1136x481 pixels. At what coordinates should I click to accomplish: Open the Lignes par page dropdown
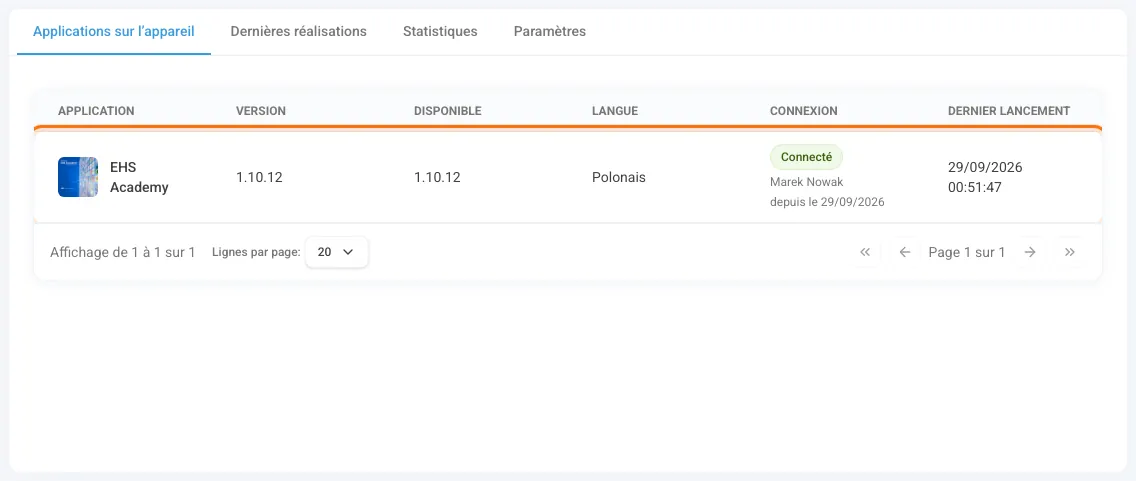pos(337,252)
